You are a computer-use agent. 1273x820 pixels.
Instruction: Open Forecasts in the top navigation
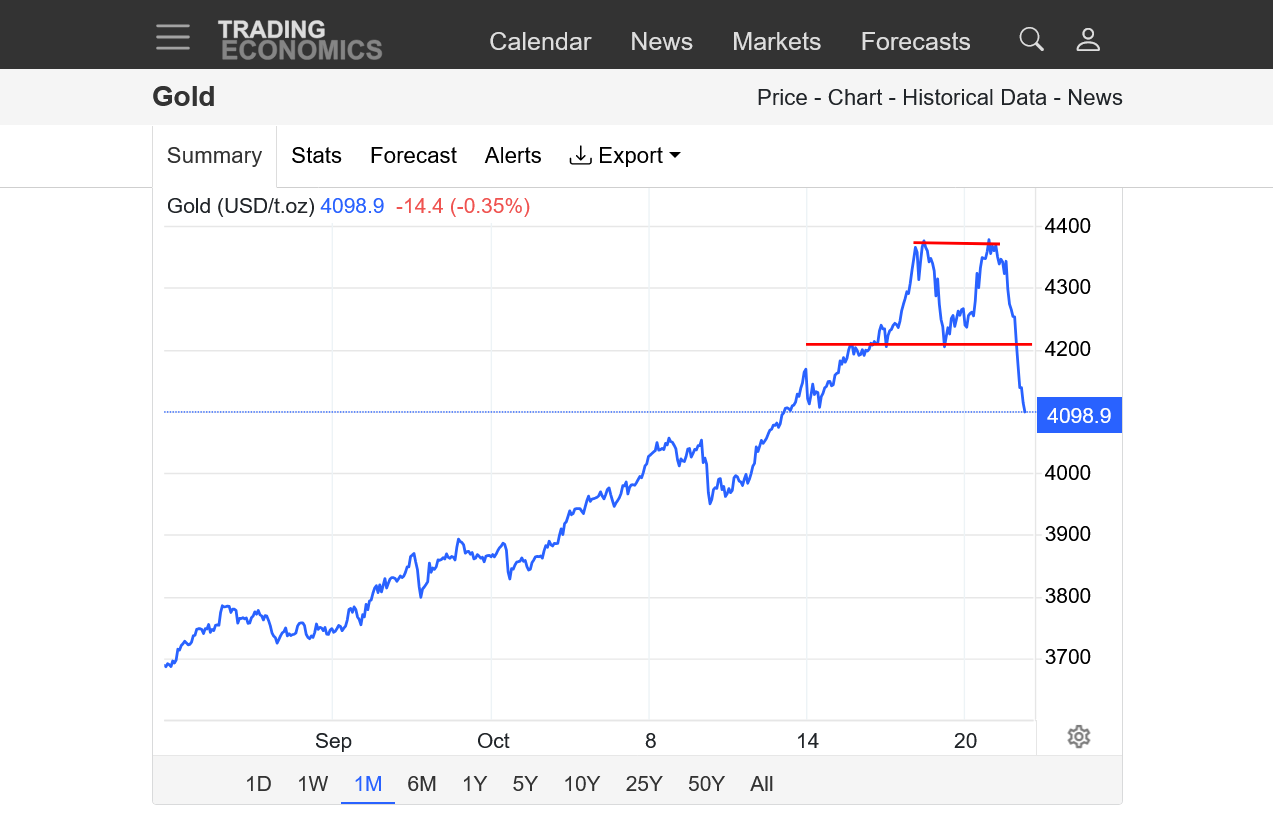[x=915, y=42]
